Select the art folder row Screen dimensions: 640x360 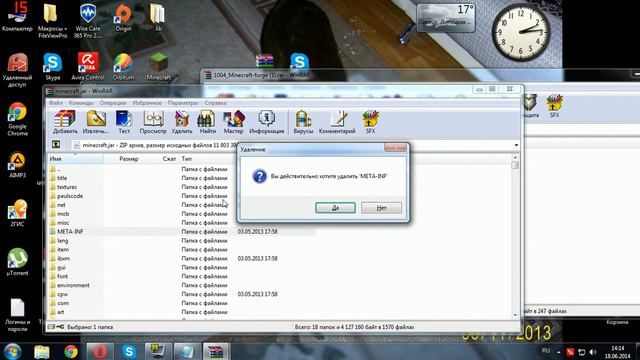181,312
